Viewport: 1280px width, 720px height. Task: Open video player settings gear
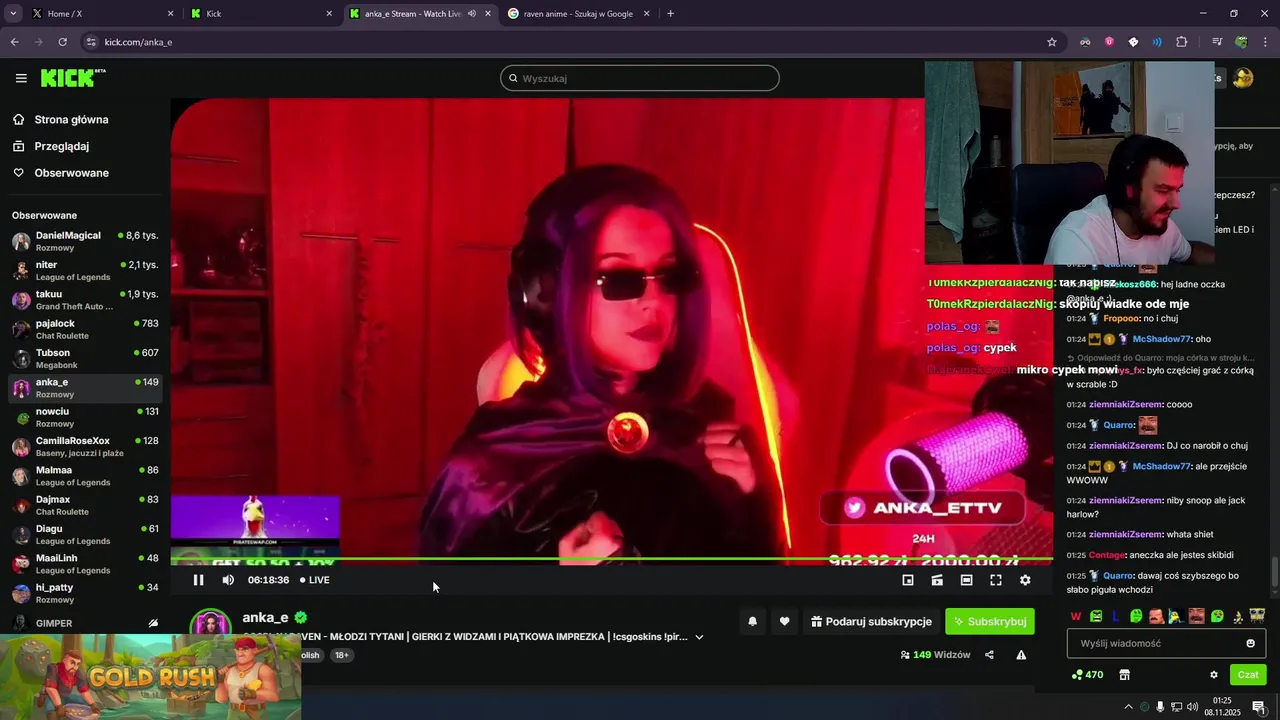tap(1025, 580)
